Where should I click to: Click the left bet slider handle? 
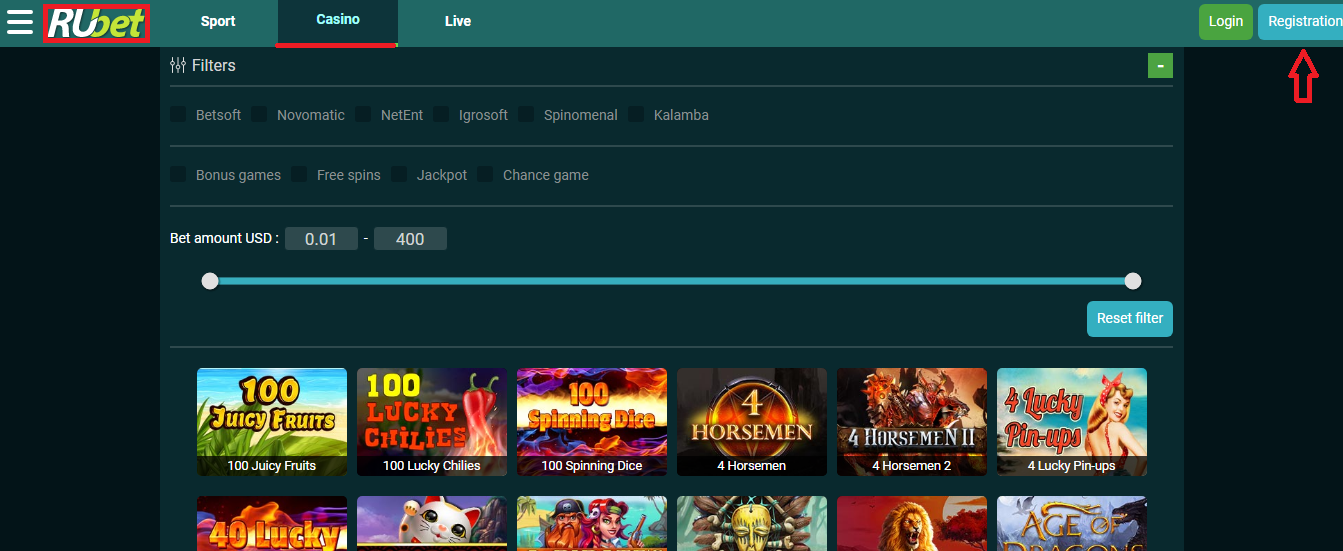(x=210, y=281)
